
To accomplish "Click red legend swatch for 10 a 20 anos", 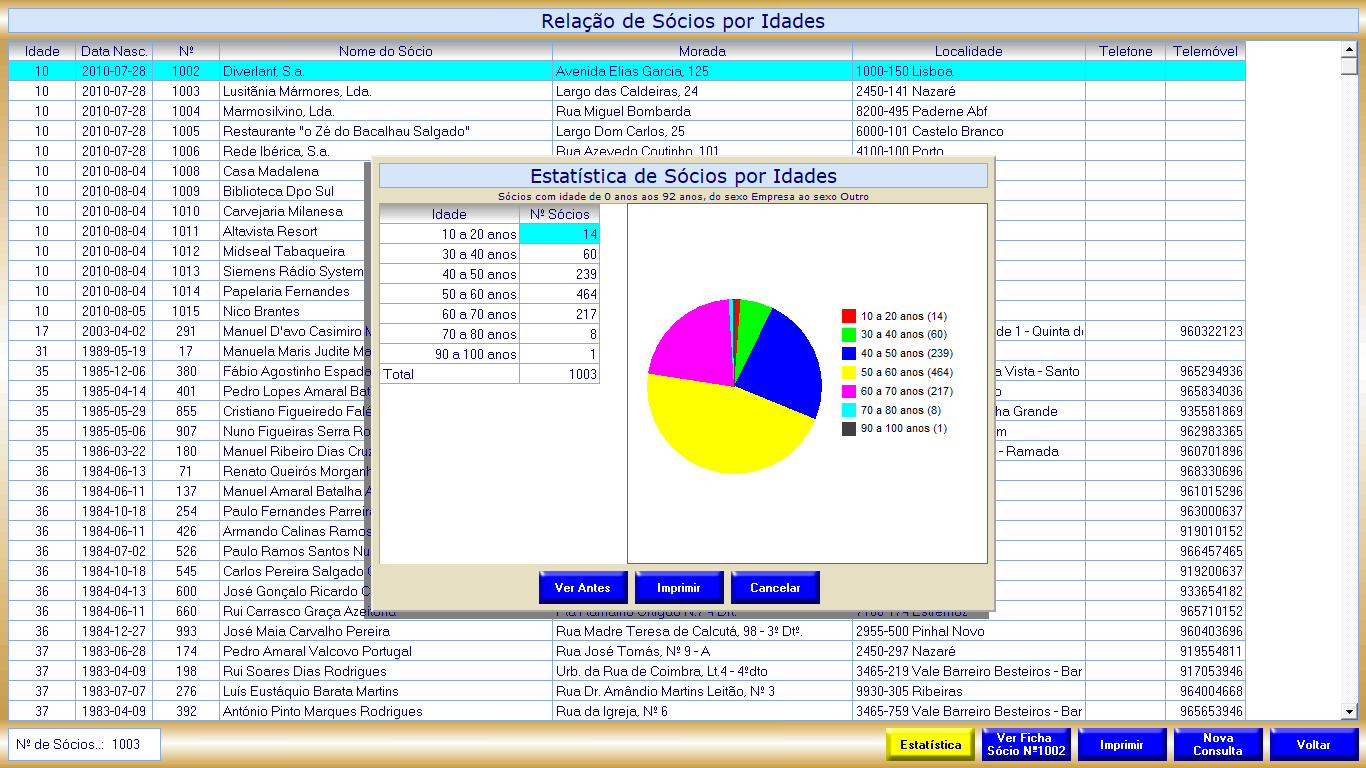I will [x=849, y=316].
